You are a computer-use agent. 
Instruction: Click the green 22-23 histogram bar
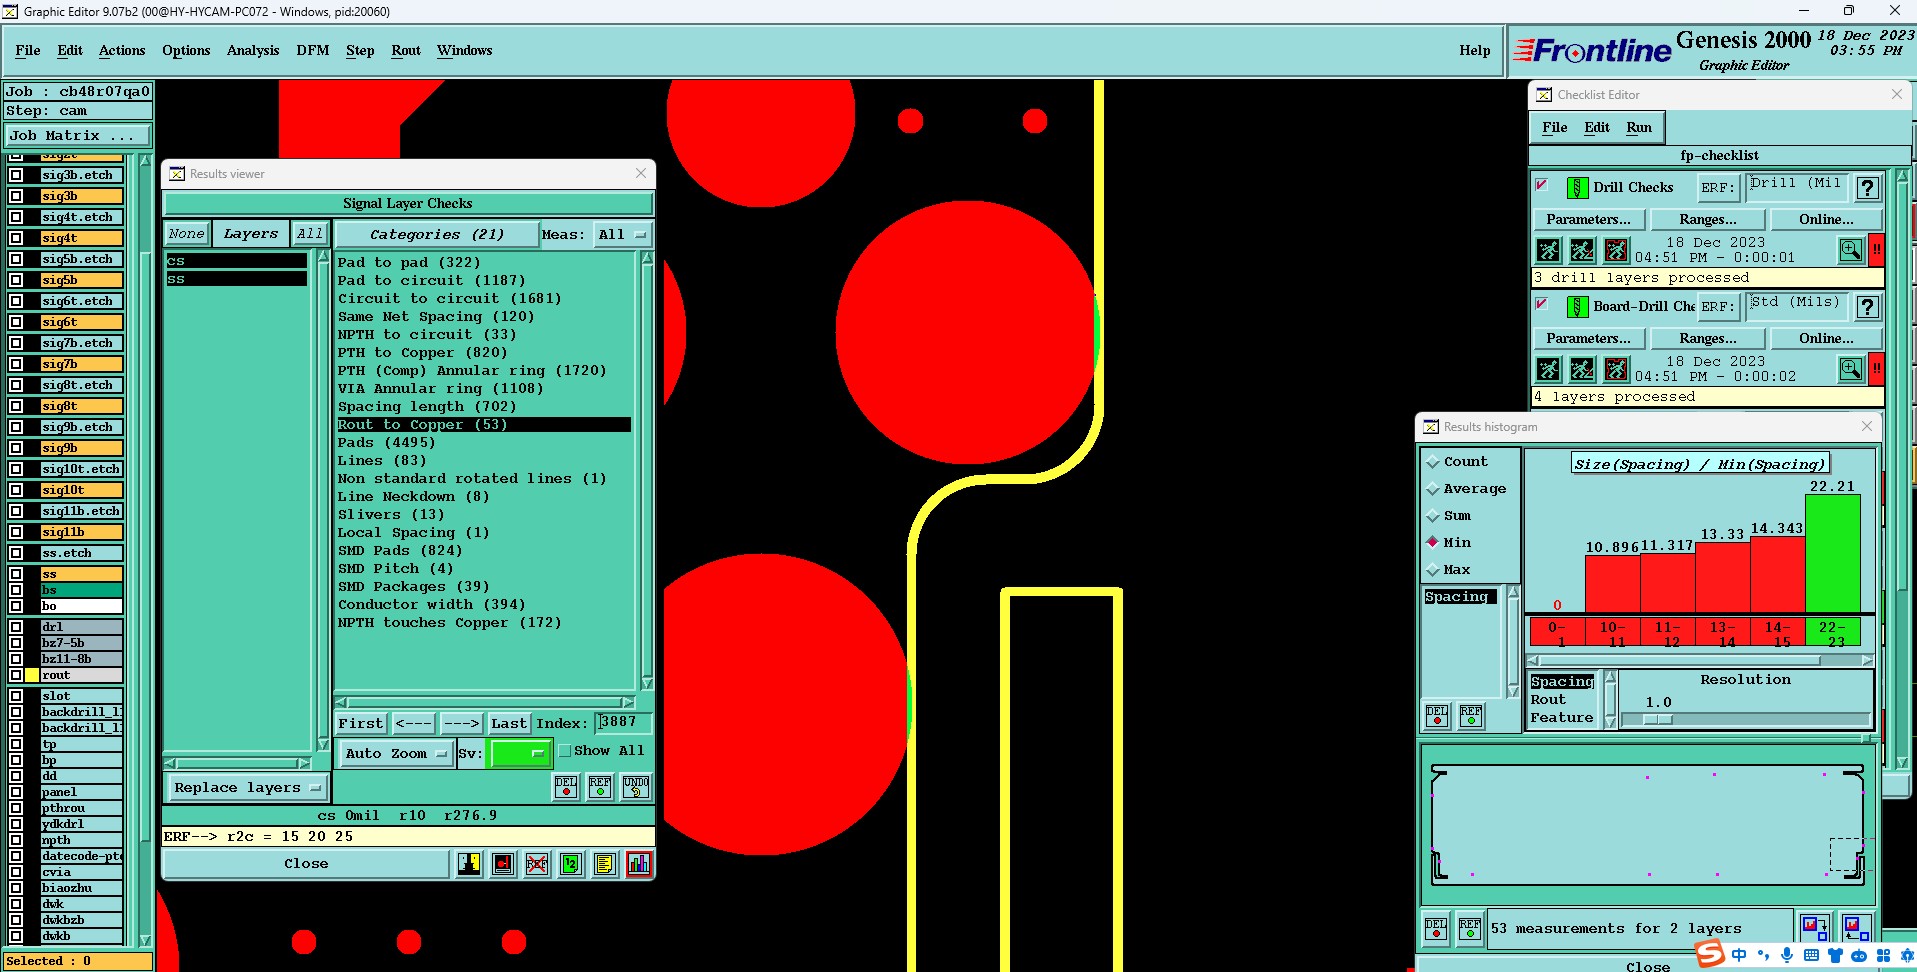pyautogui.click(x=1833, y=553)
